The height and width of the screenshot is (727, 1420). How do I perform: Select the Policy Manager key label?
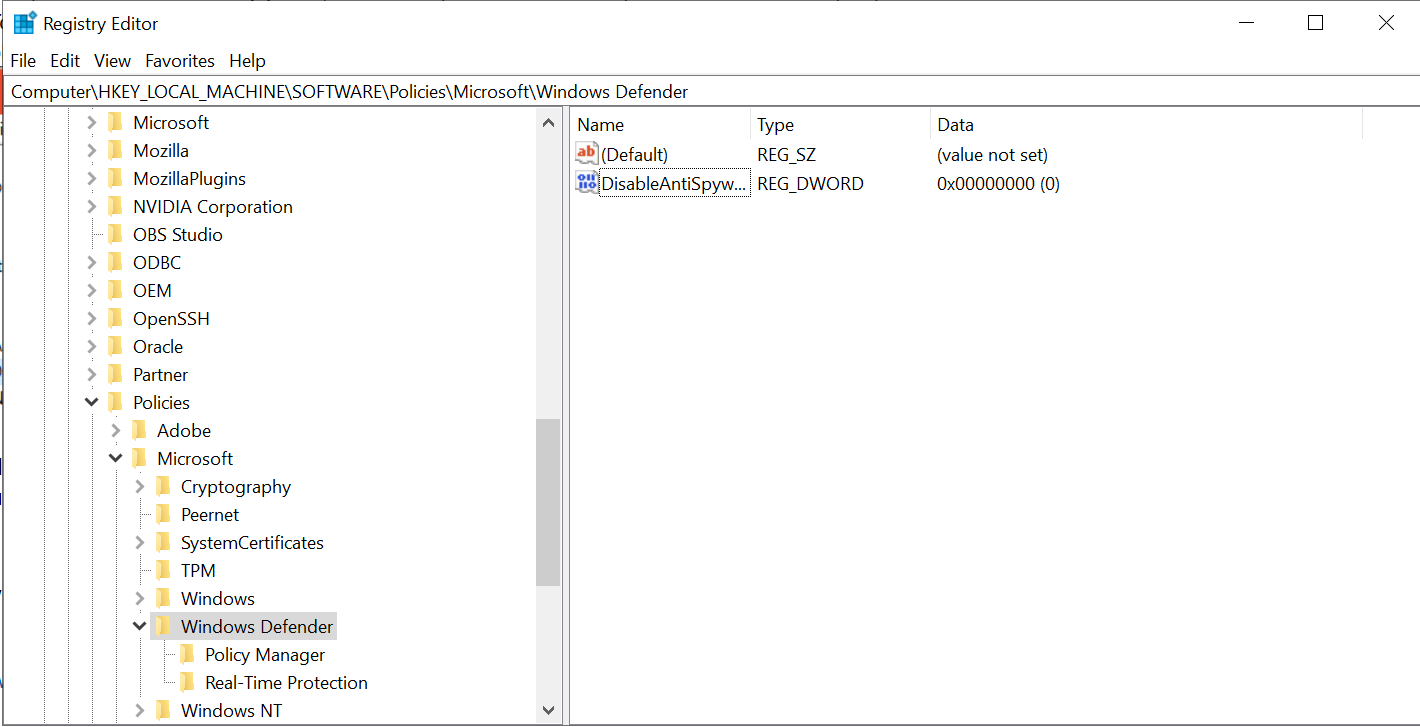click(x=265, y=655)
